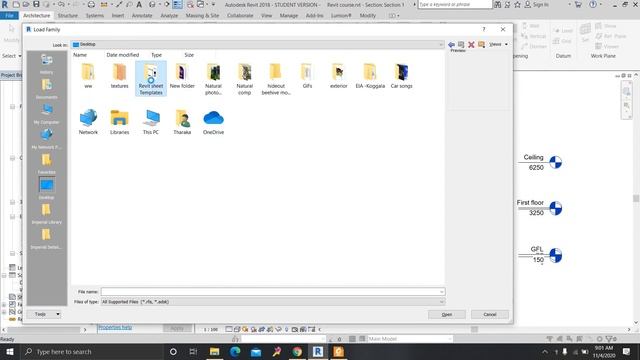Image resolution: width=640 pixels, height=360 pixels.
Task: Open the File name combo box arrow
Action: pyautogui.click(x=442, y=291)
